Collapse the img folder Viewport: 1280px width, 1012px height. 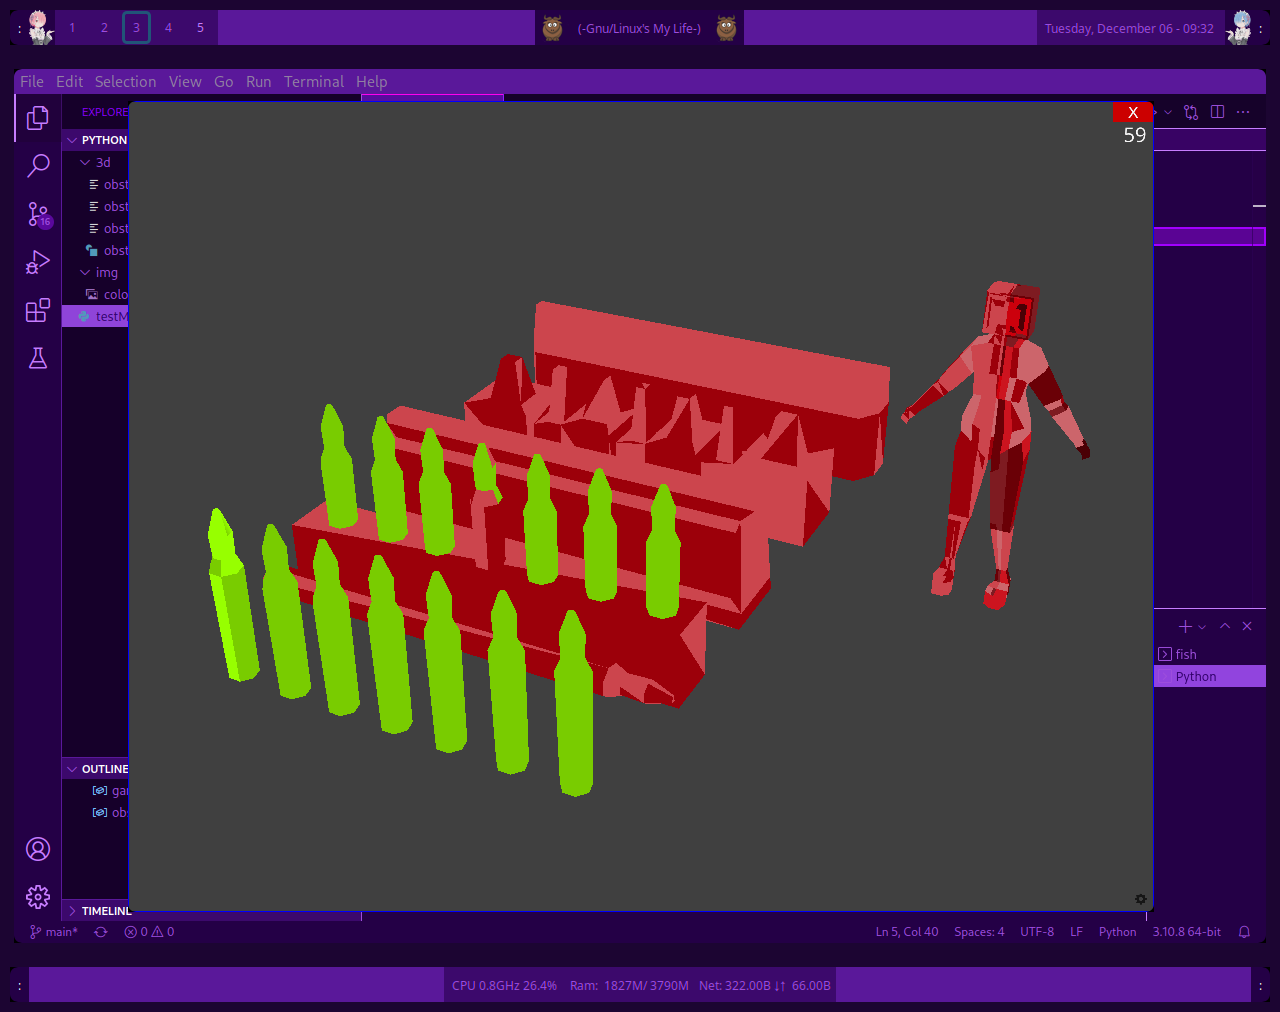[85, 272]
